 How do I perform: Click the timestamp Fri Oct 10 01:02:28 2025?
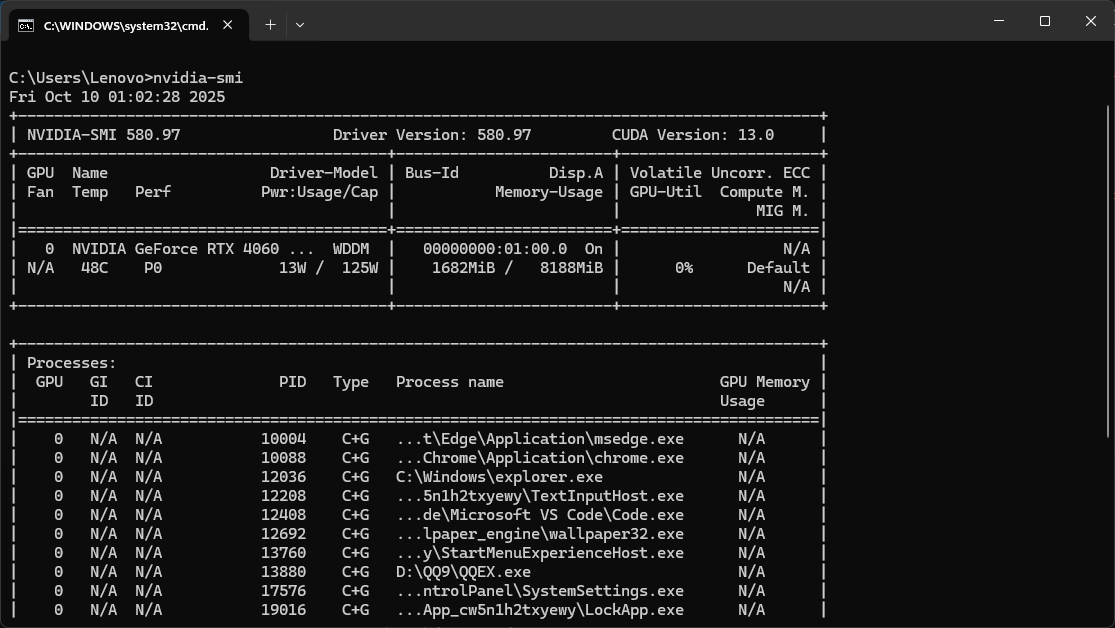(x=117, y=97)
